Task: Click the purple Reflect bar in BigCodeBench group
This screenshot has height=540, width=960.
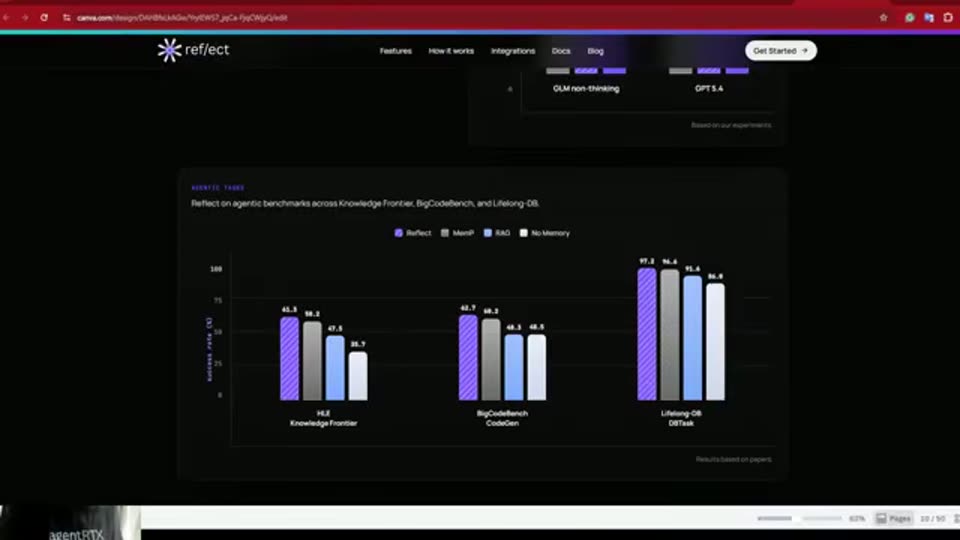Action: coord(468,358)
